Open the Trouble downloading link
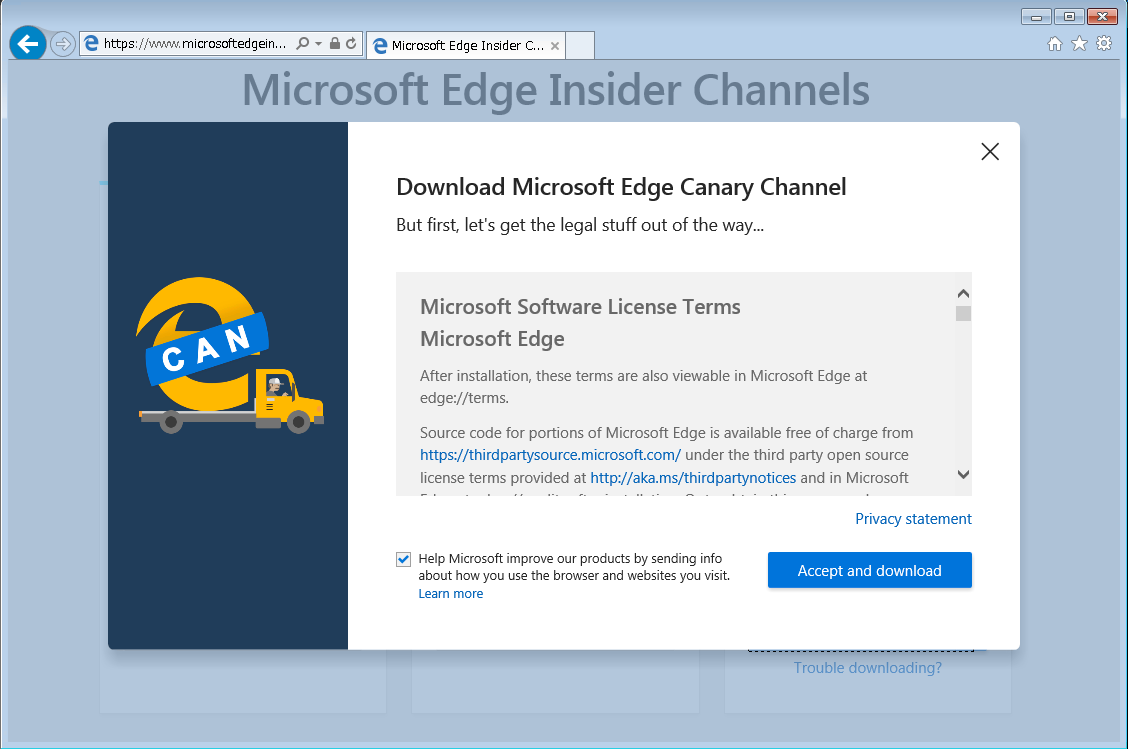 [868, 668]
